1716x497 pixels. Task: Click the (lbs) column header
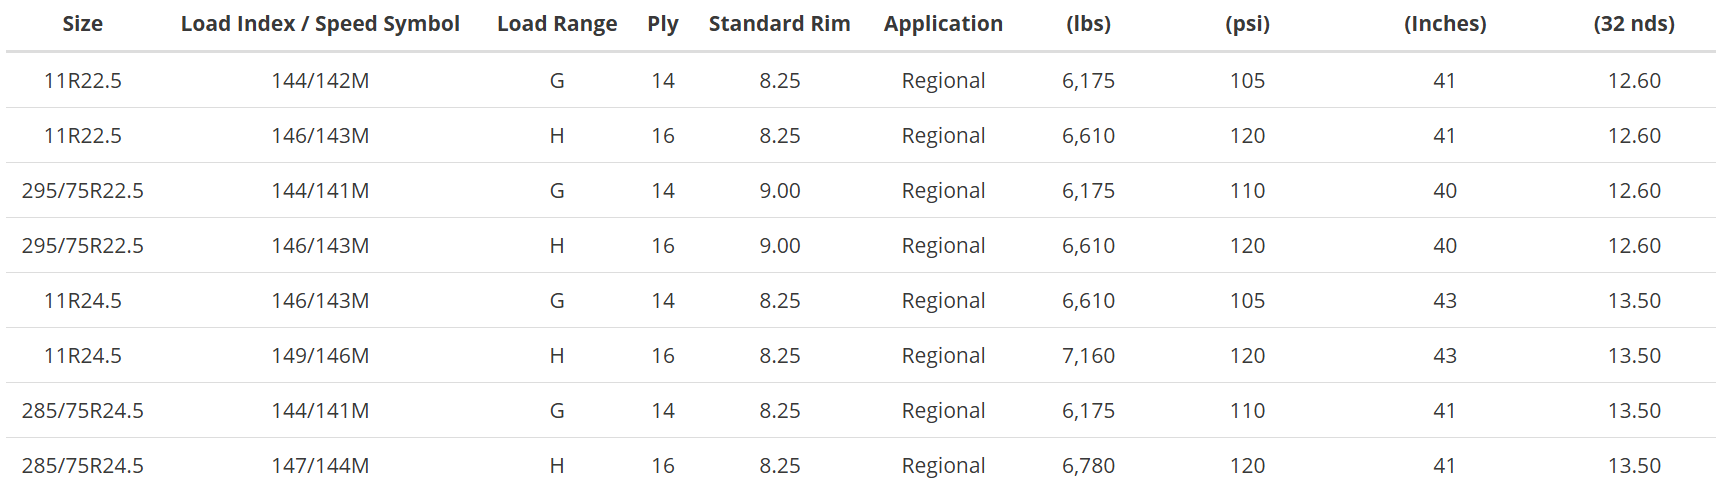pyautogui.click(x=1088, y=24)
